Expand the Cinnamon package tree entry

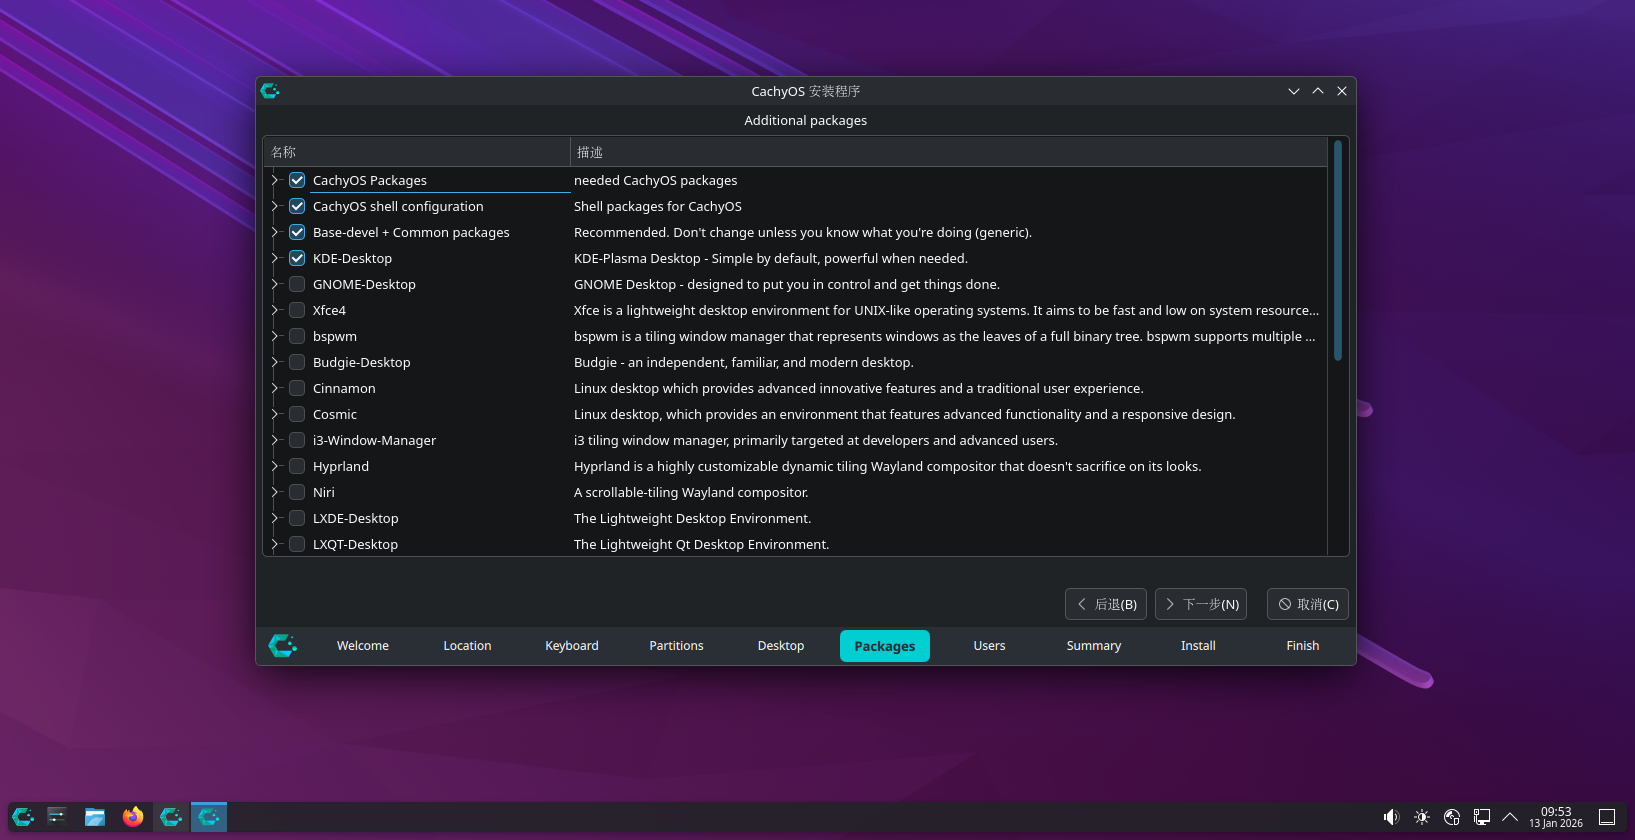coord(275,388)
